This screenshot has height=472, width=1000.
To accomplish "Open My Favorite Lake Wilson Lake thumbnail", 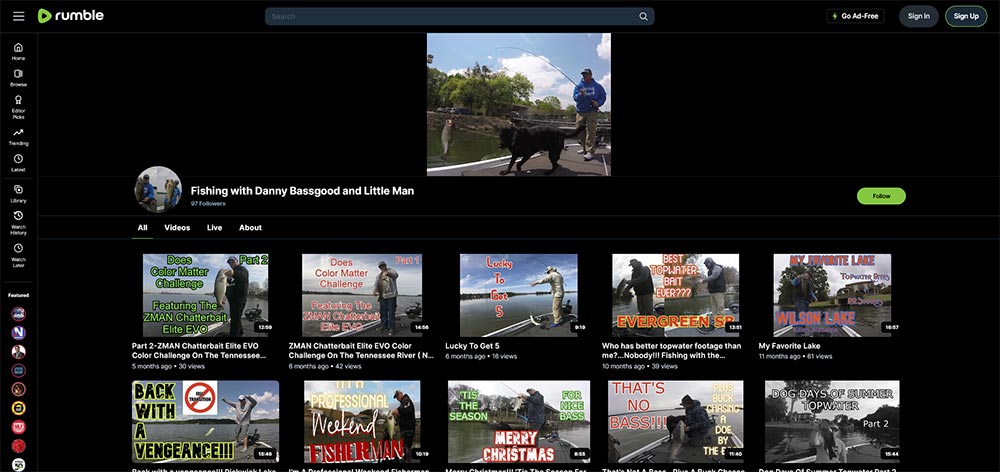I will click(832, 295).
